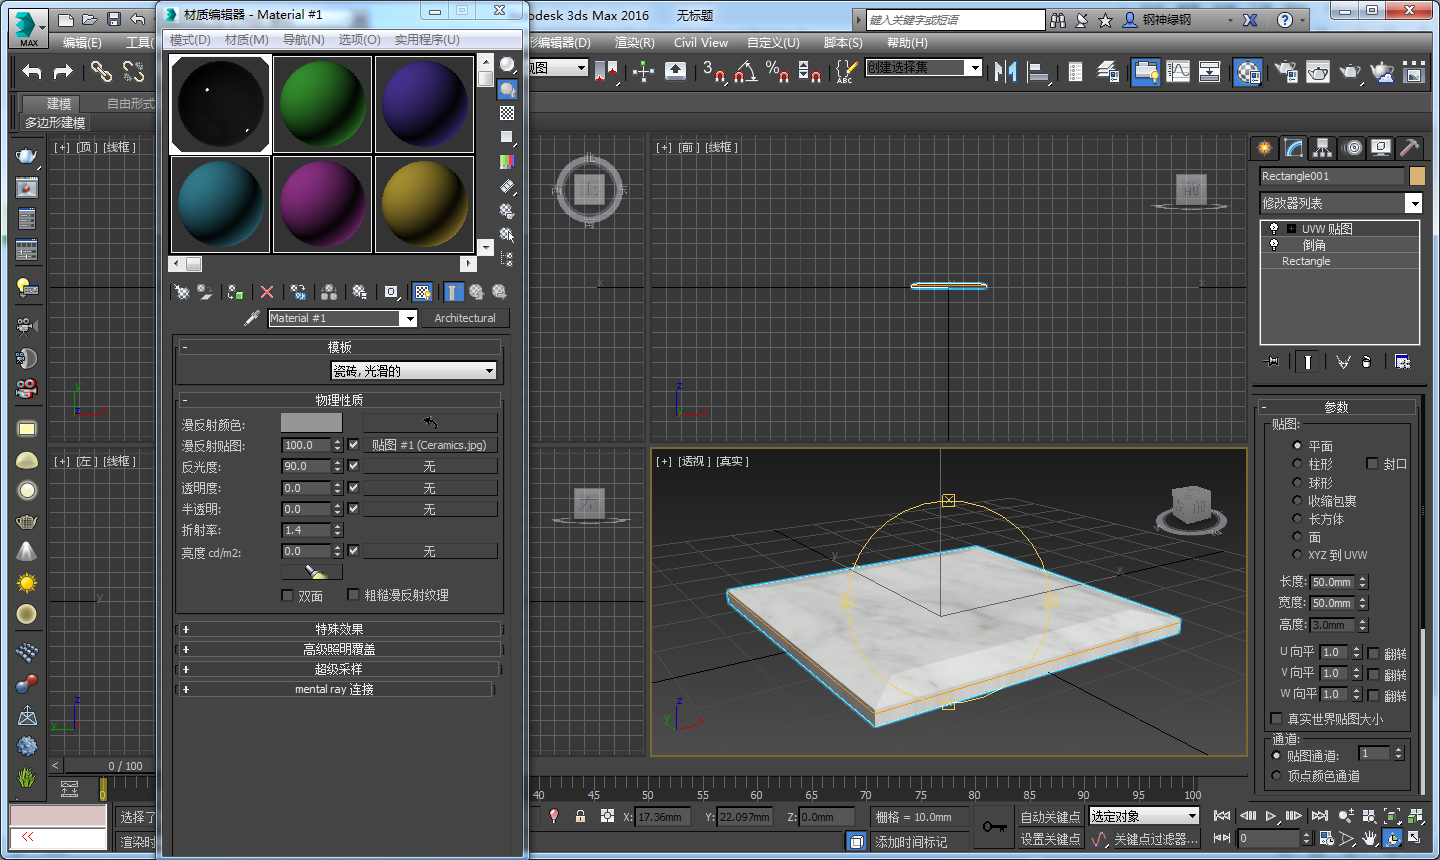Toggle selection lock padlock icon
Screen dimensions: 1440x860
[580, 816]
